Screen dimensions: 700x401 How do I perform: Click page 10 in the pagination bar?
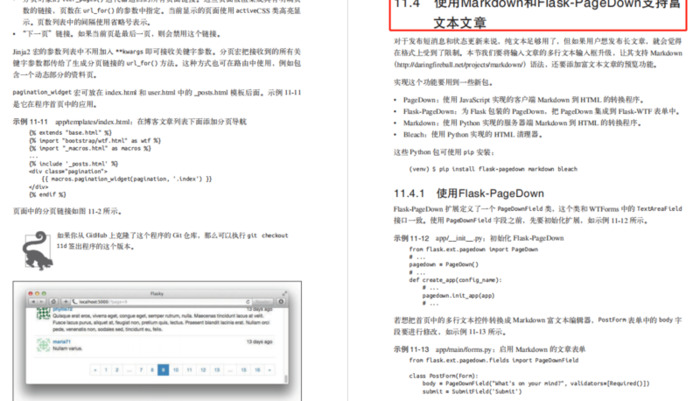point(176,370)
